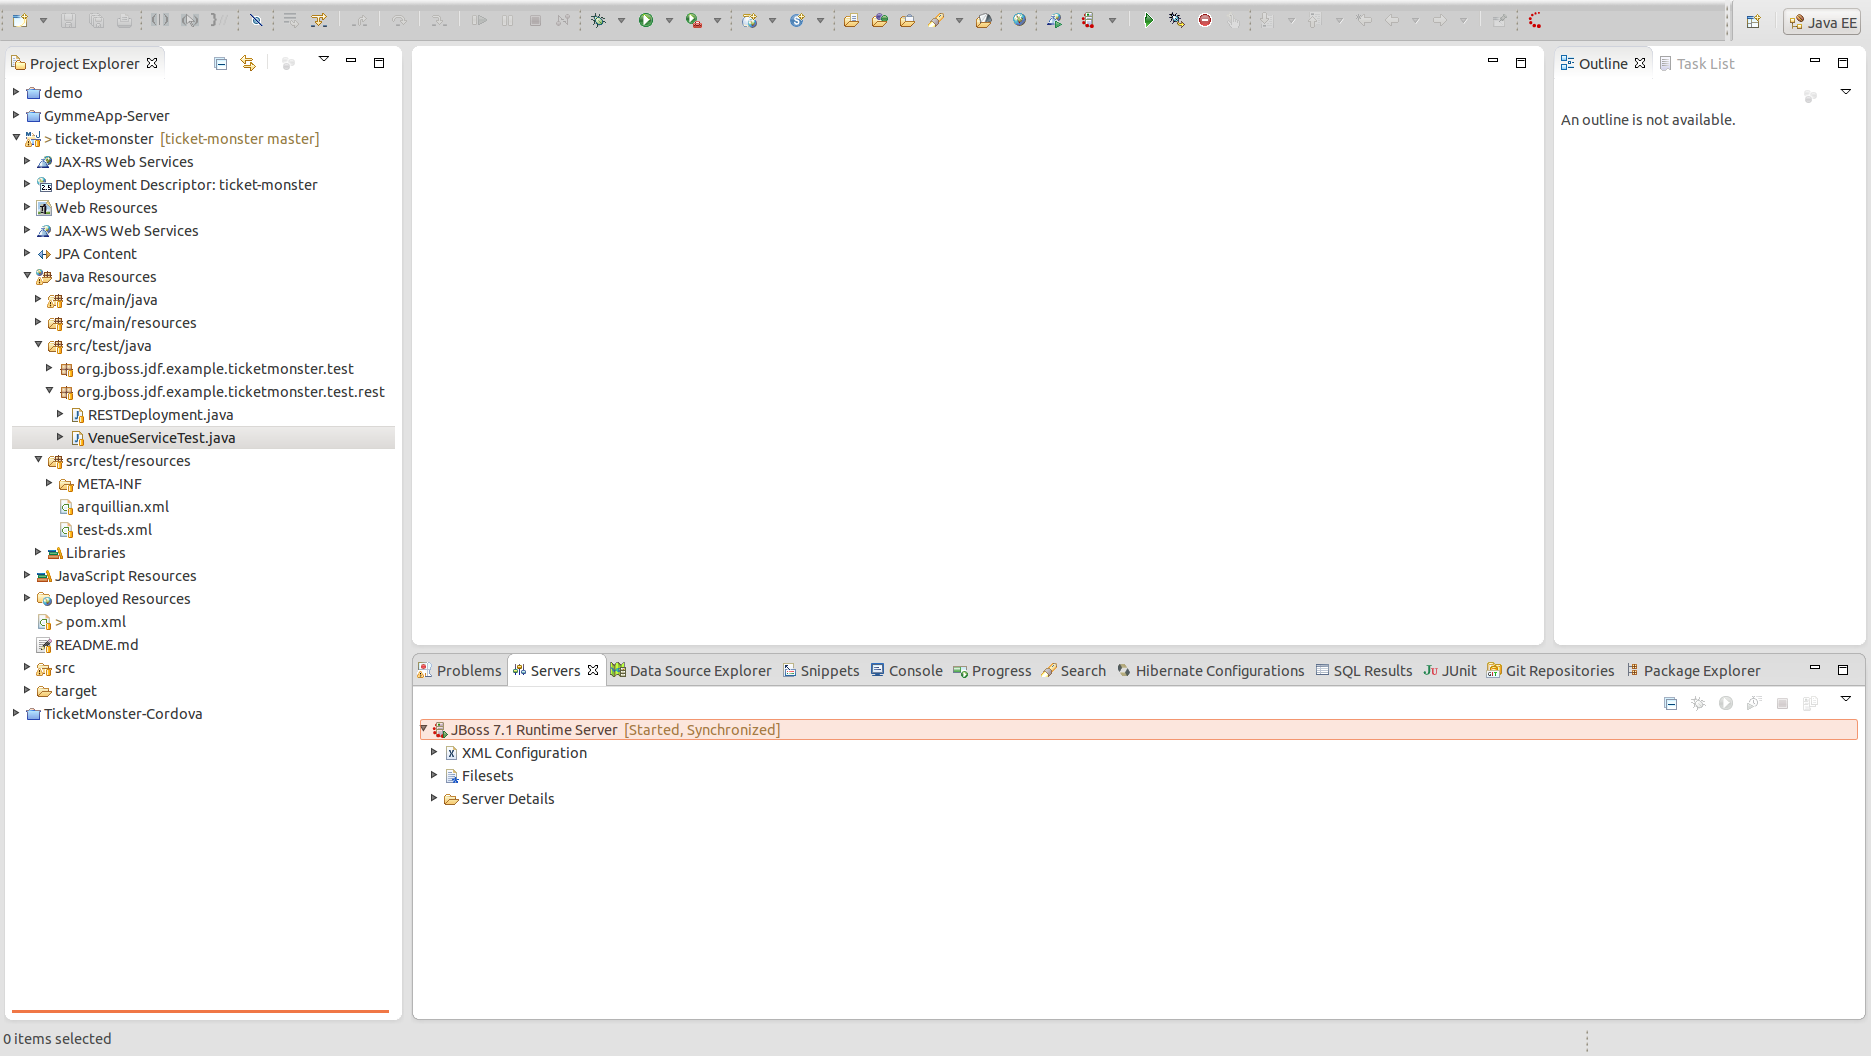
Task: Expand the Web Resources node
Action: pos(27,207)
